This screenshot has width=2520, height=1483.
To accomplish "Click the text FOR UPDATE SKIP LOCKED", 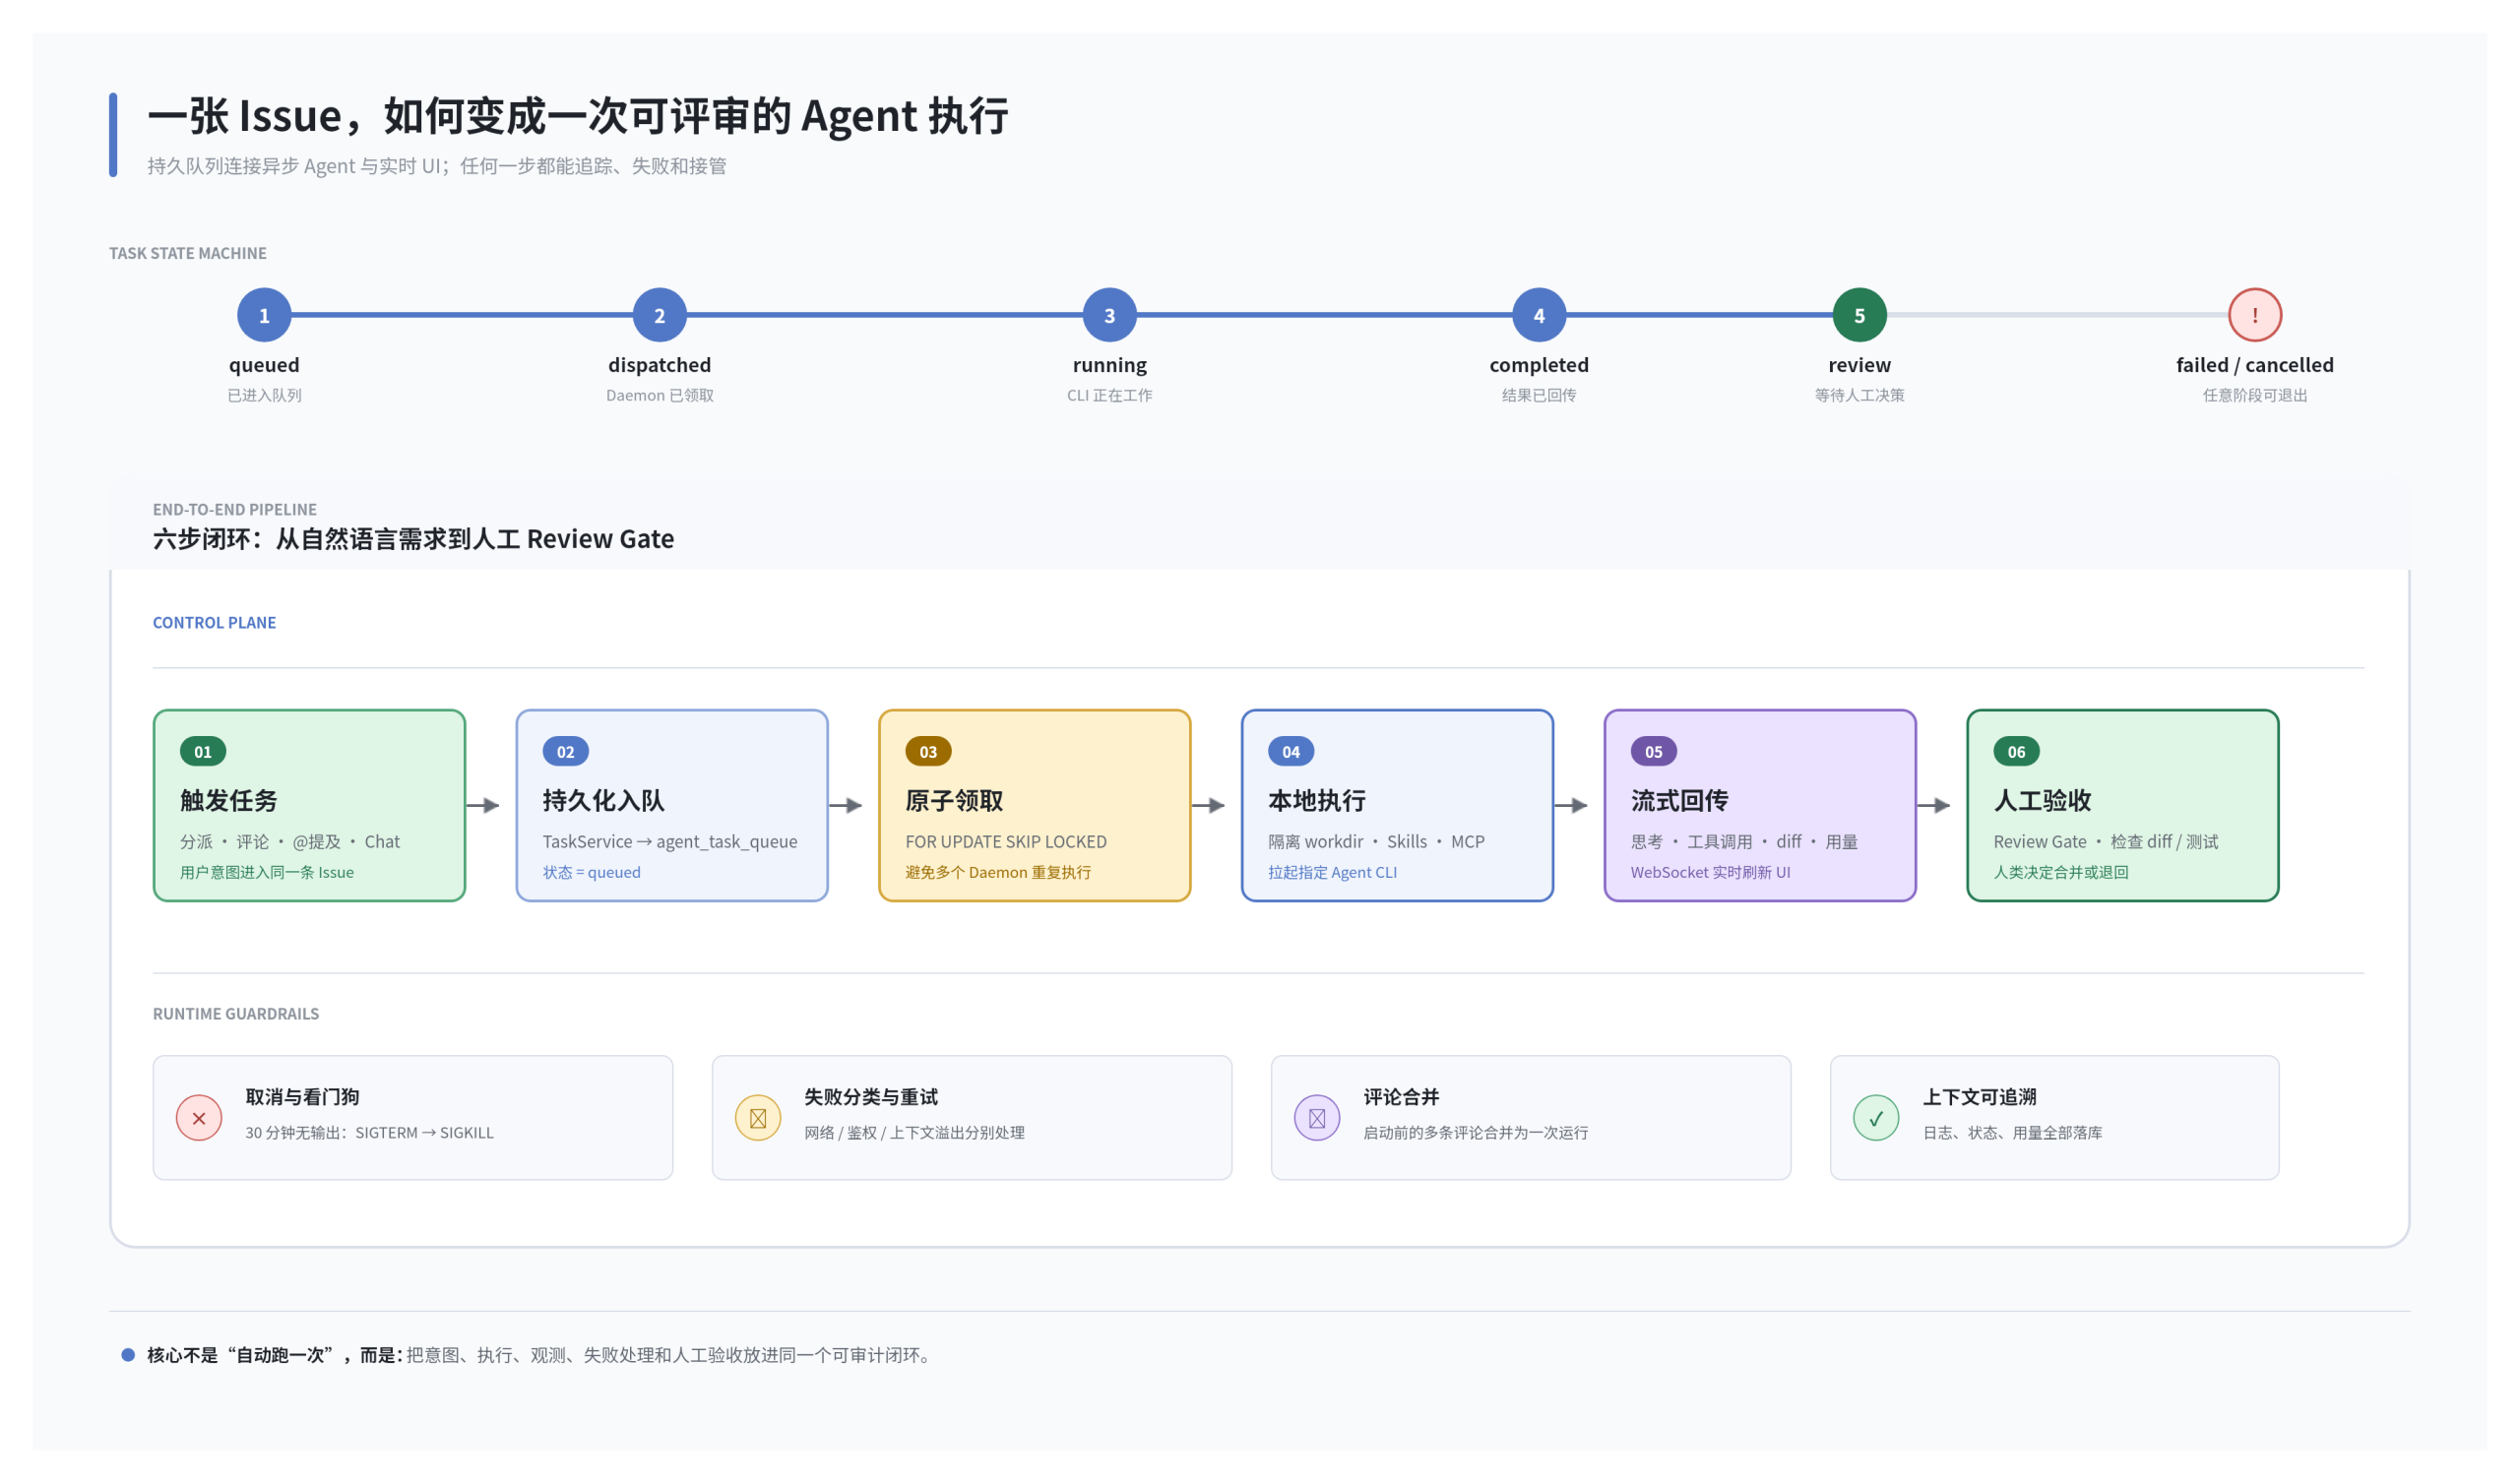I will click(1006, 842).
